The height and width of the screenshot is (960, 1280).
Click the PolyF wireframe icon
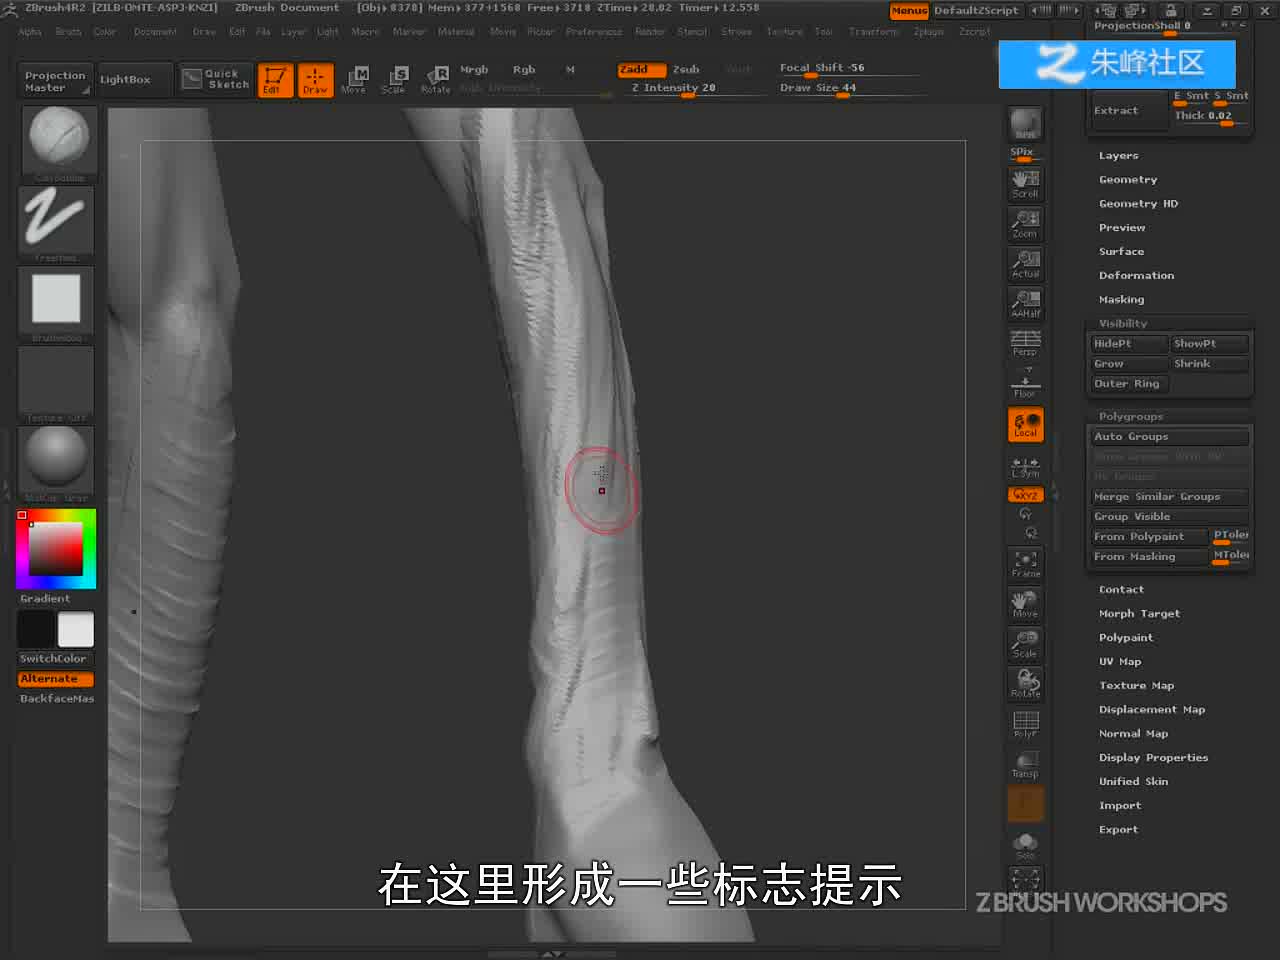(1025, 724)
